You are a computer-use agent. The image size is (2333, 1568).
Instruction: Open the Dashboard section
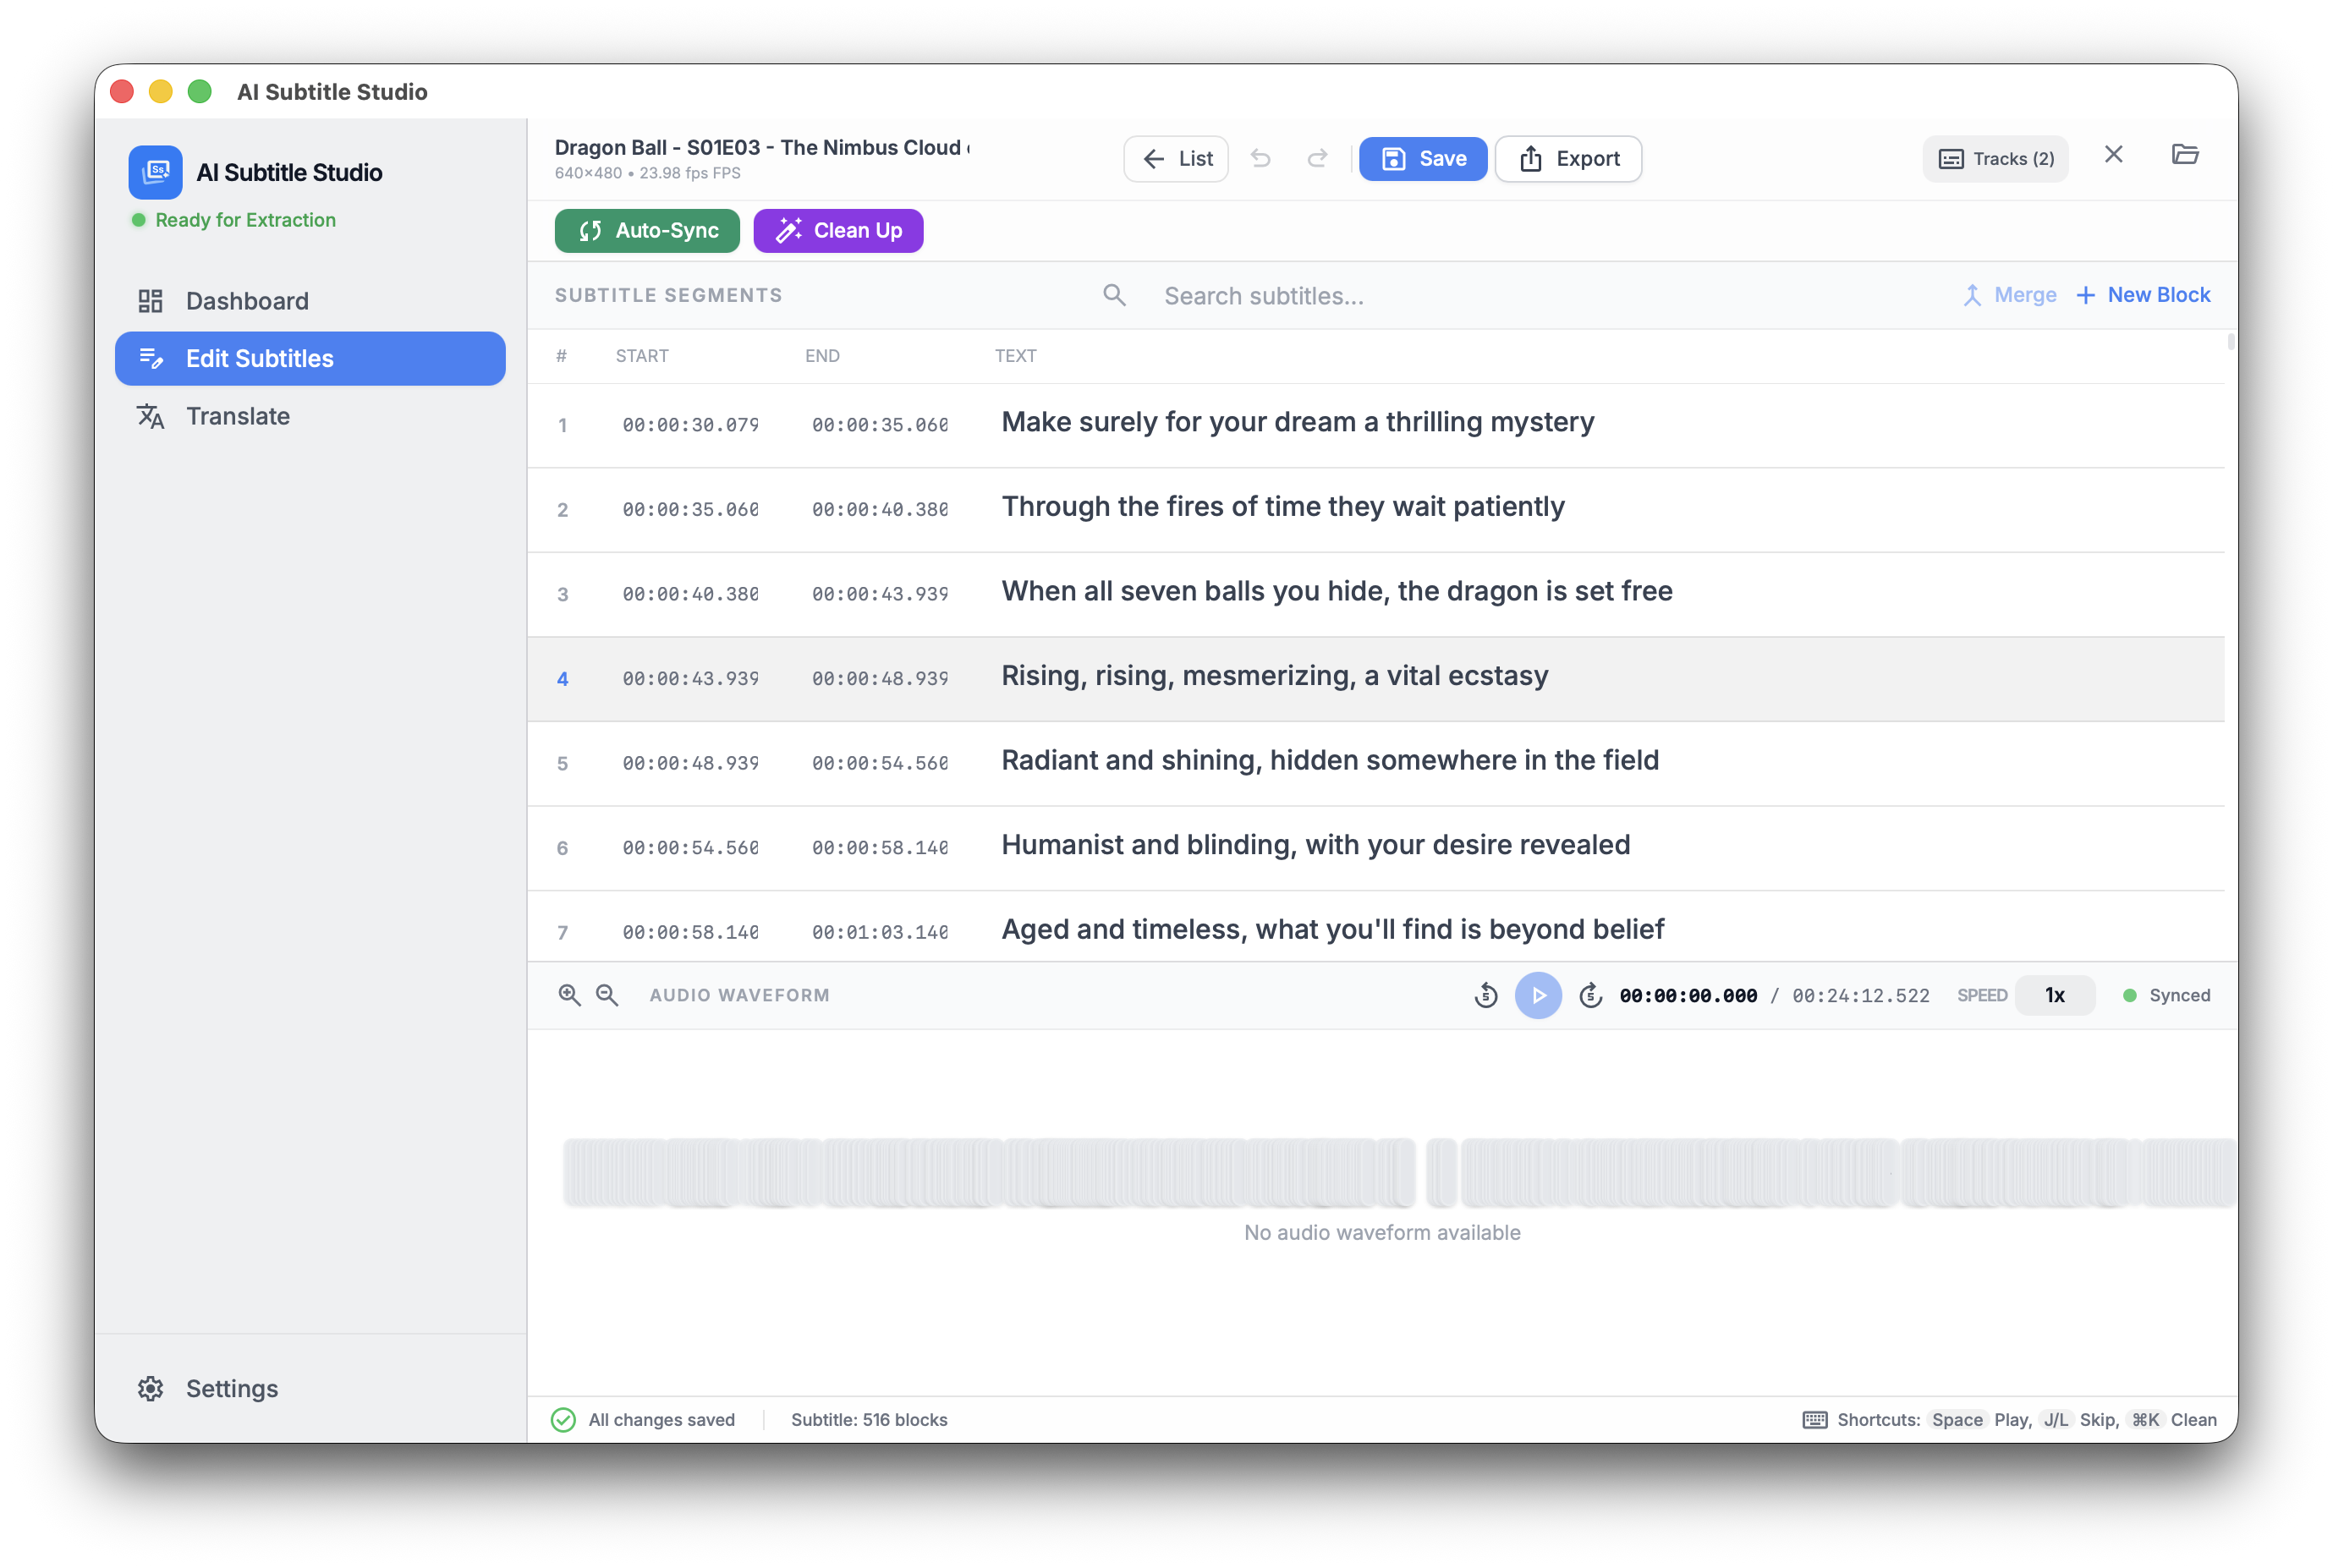247,301
